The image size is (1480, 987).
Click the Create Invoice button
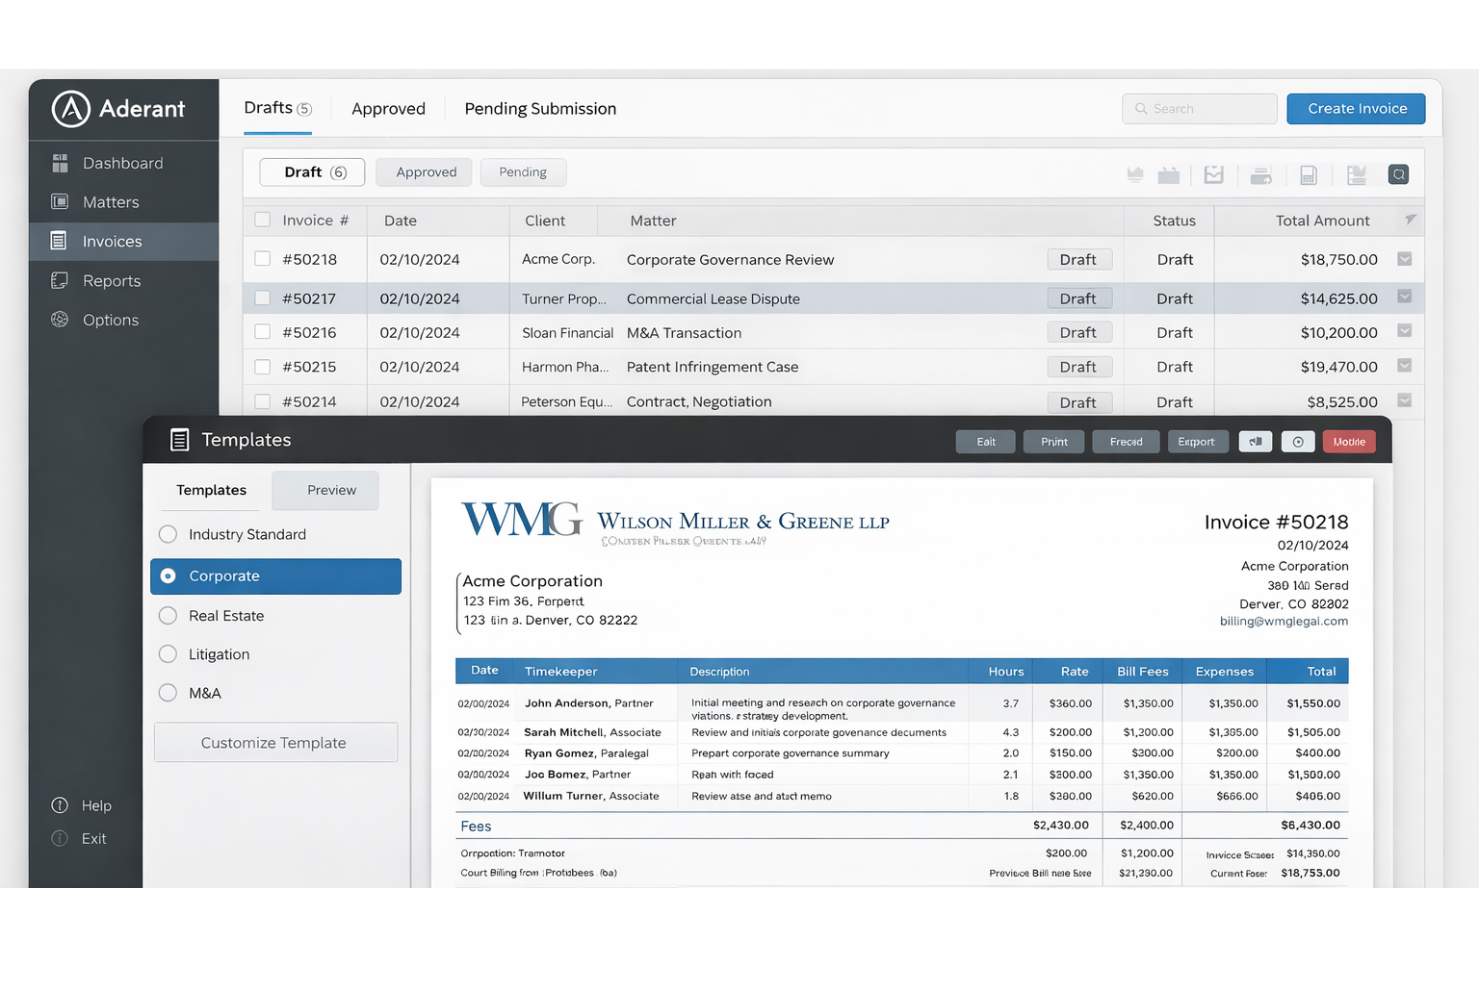(1356, 108)
